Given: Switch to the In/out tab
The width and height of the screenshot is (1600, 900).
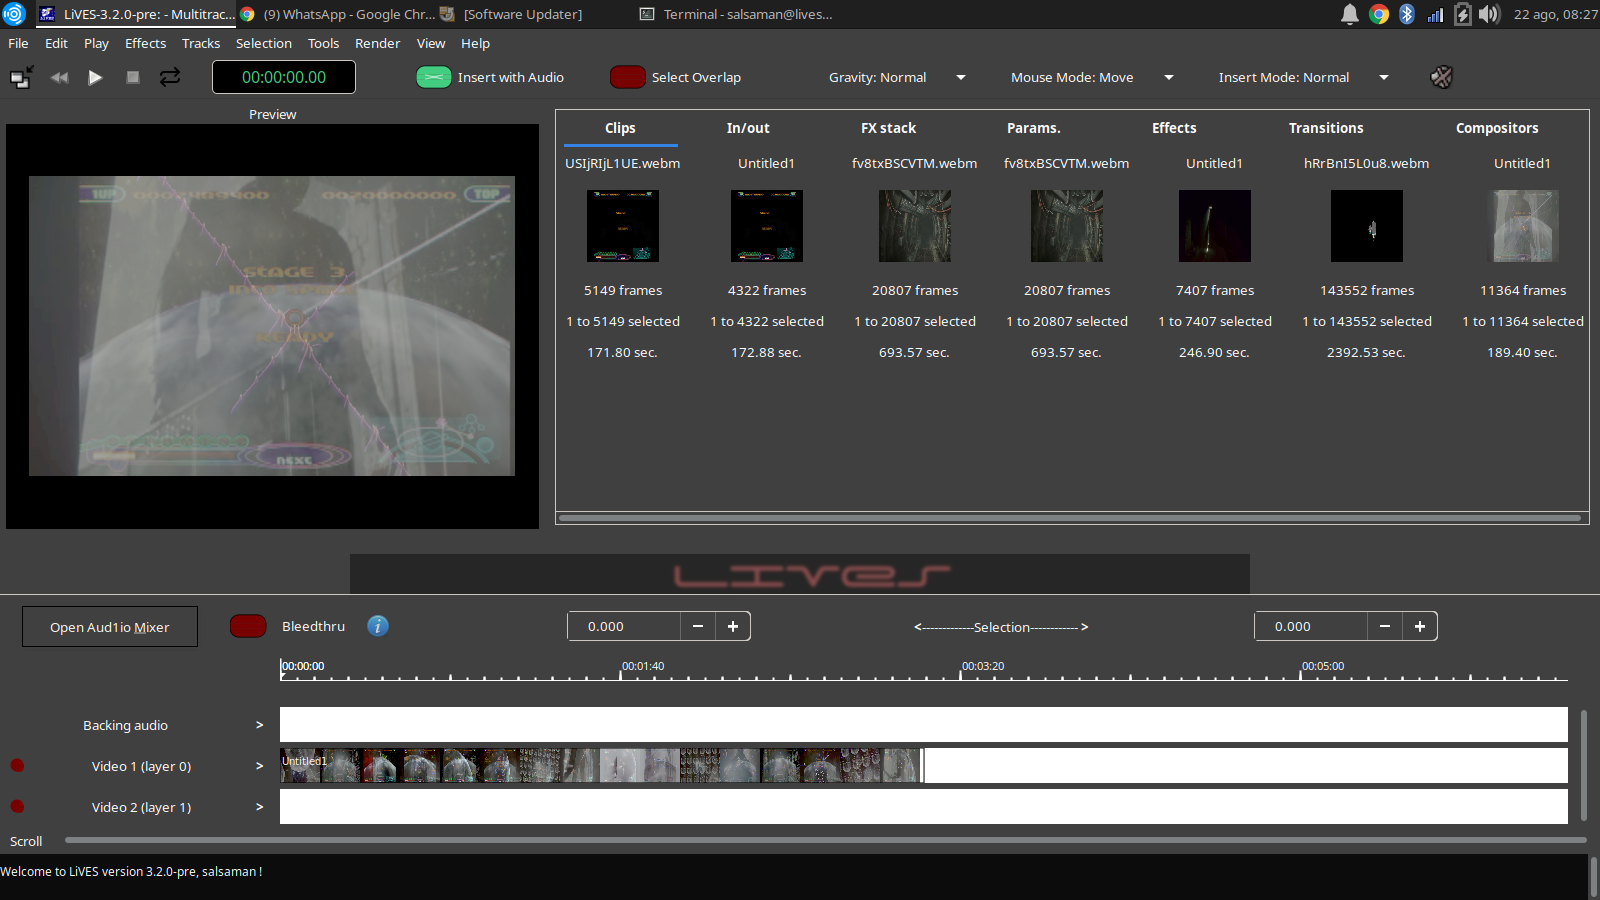Looking at the screenshot, I should pos(748,128).
